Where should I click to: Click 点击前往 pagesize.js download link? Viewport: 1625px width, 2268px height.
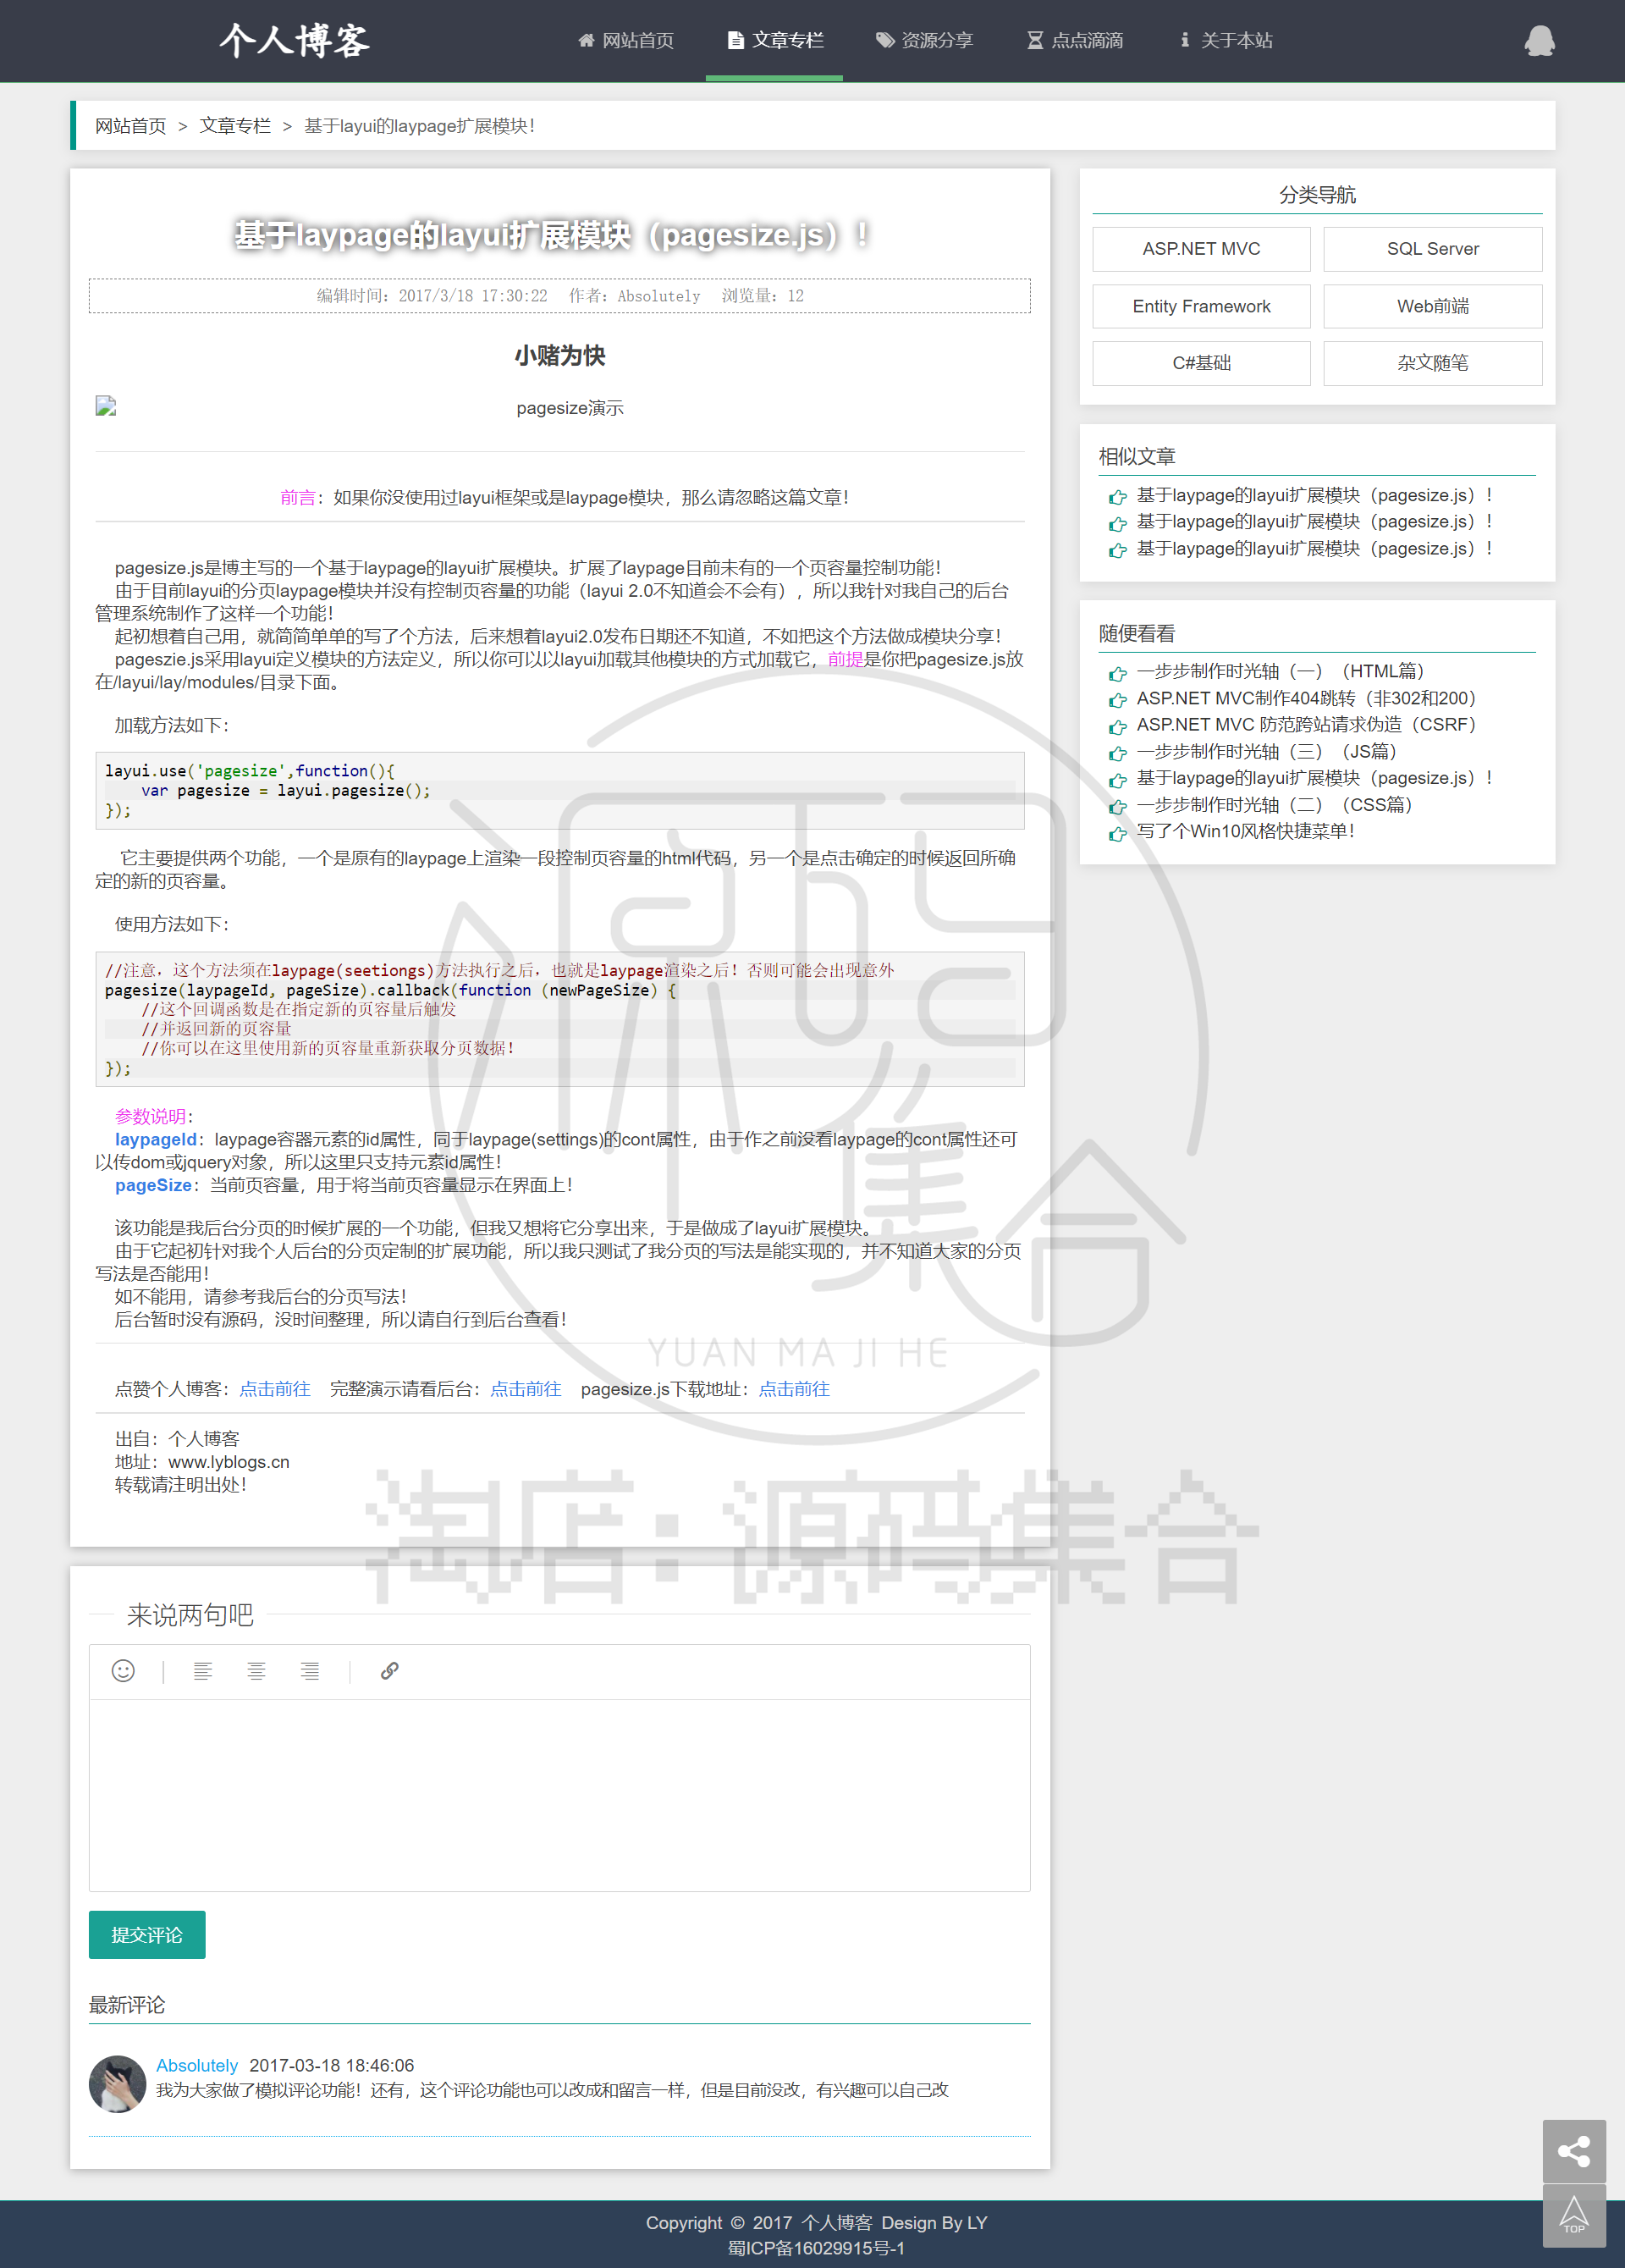coord(794,1389)
